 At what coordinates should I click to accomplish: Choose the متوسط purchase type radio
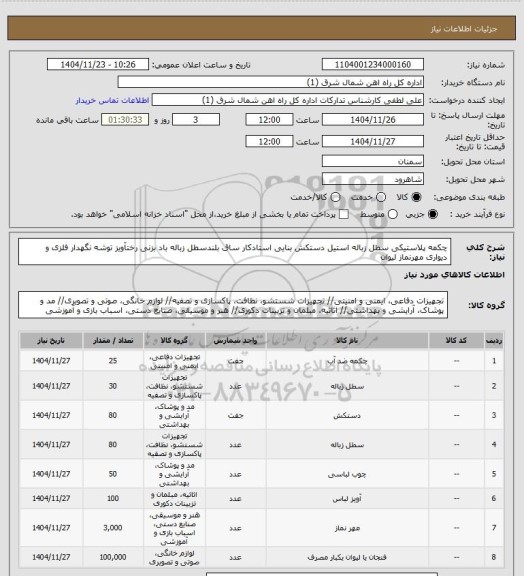coord(393,214)
